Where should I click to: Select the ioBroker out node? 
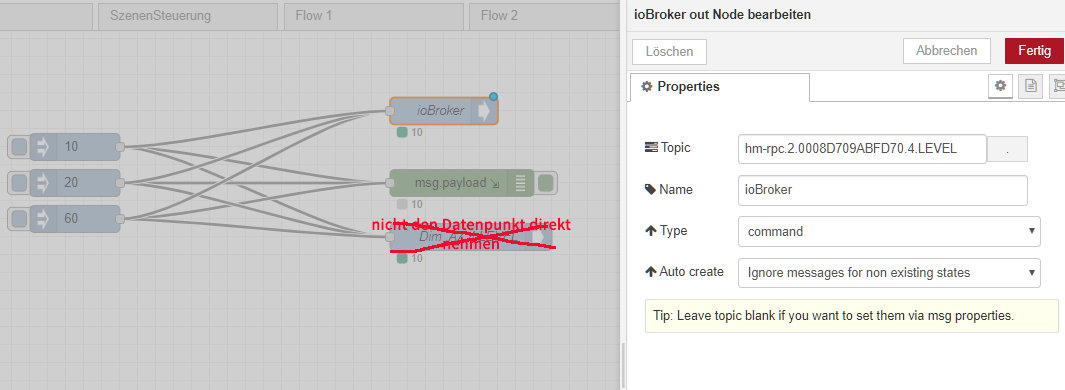[x=444, y=111]
